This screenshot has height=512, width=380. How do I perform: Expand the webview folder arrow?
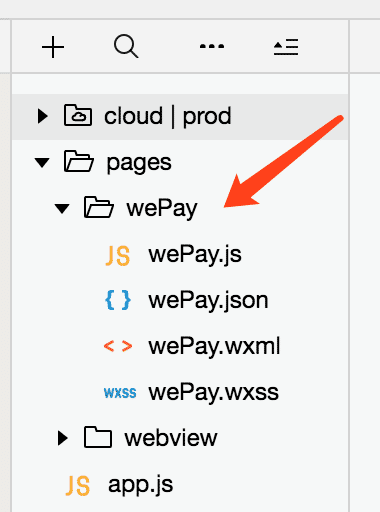tap(63, 438)
